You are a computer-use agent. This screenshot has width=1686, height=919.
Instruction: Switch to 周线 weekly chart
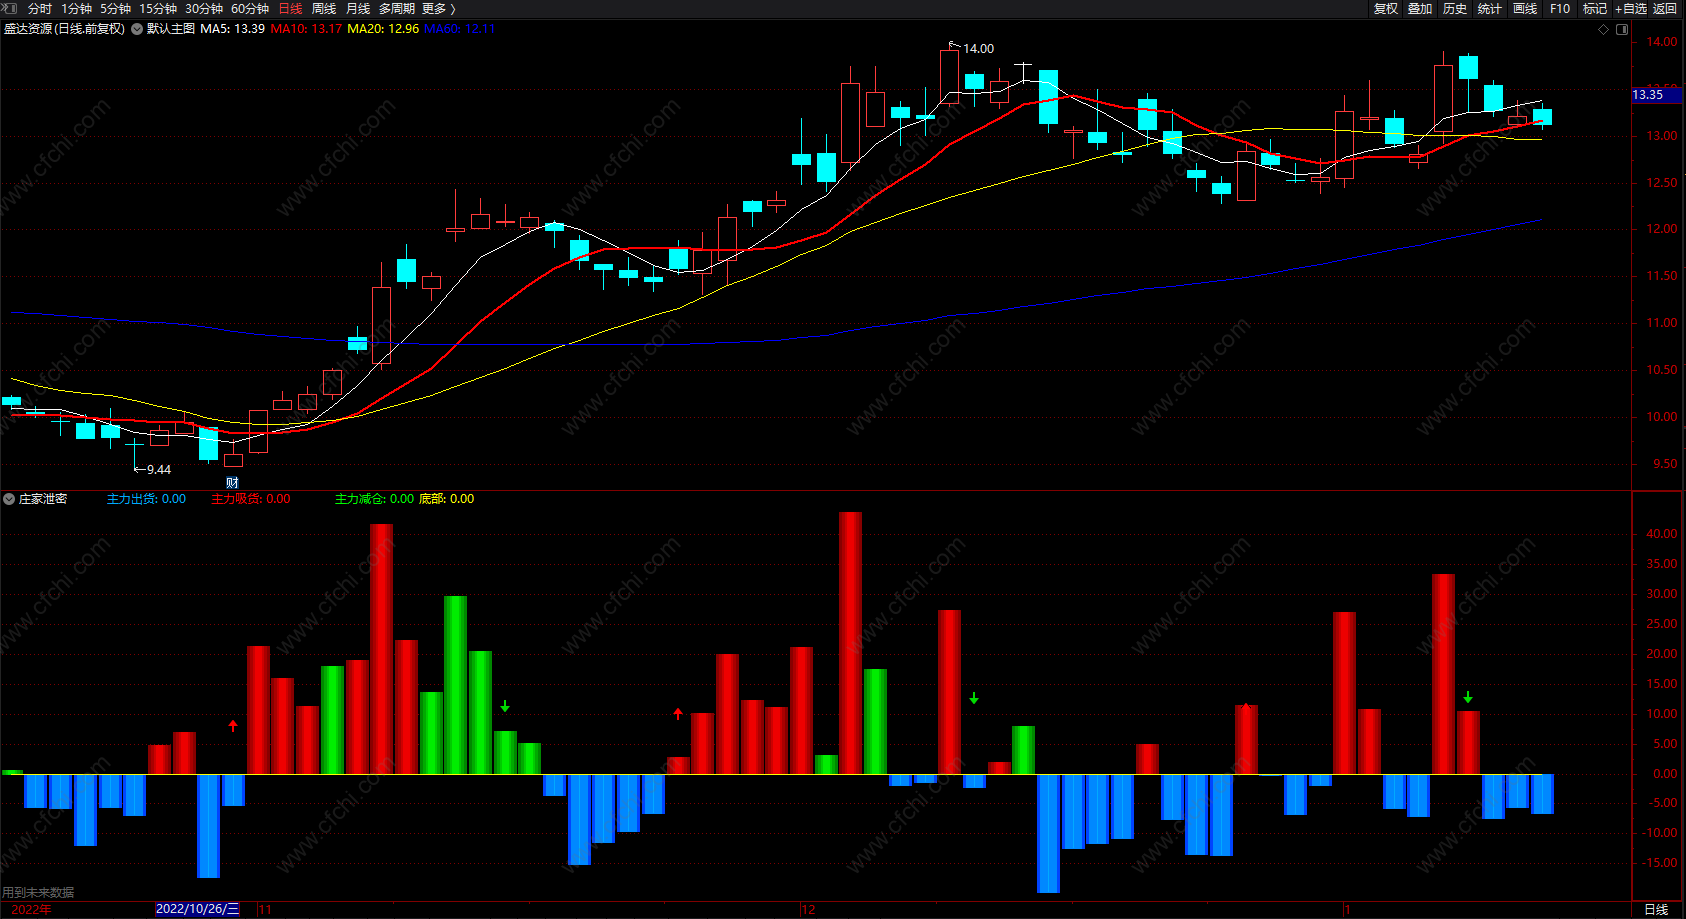coord(324,8)
